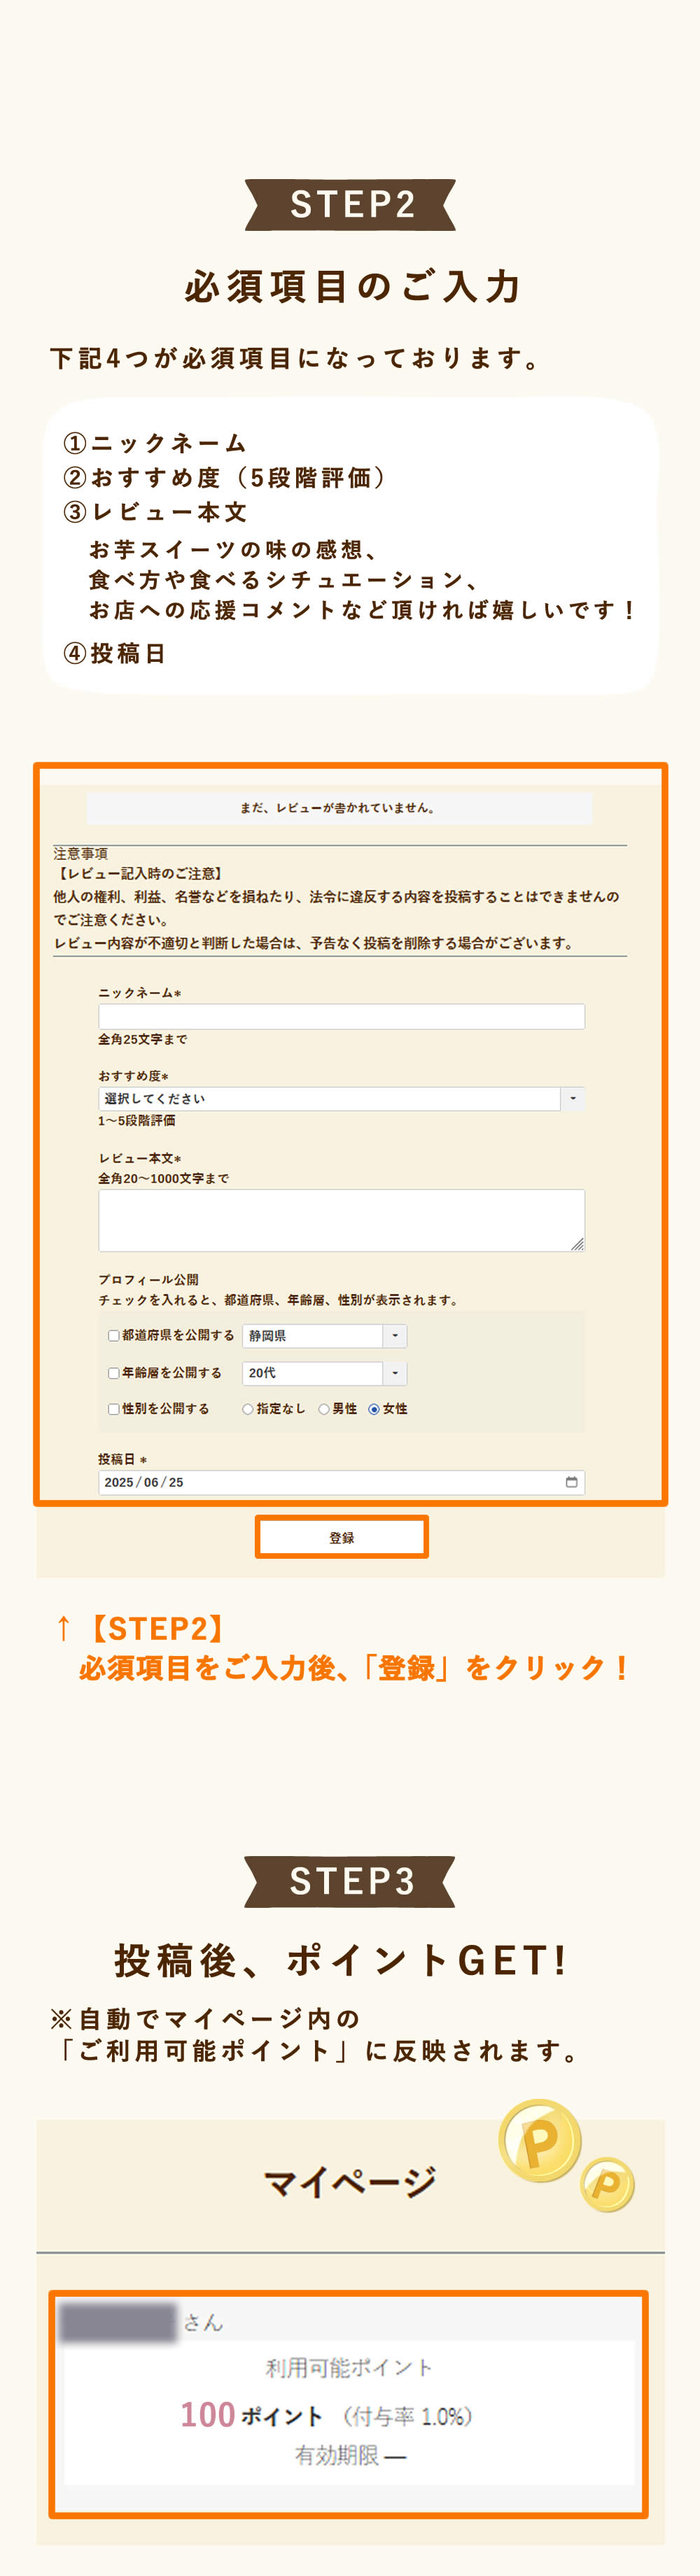Screen dimensions: 700x2576
Task: Open the calendar icon in the 投稿日 field
Action: (571, 1481)
